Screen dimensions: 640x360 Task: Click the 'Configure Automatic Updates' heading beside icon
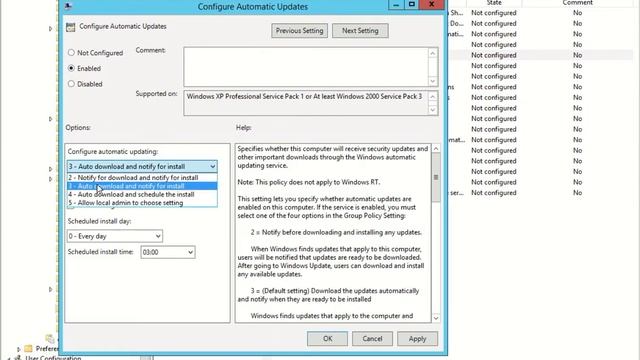(122, 26)
